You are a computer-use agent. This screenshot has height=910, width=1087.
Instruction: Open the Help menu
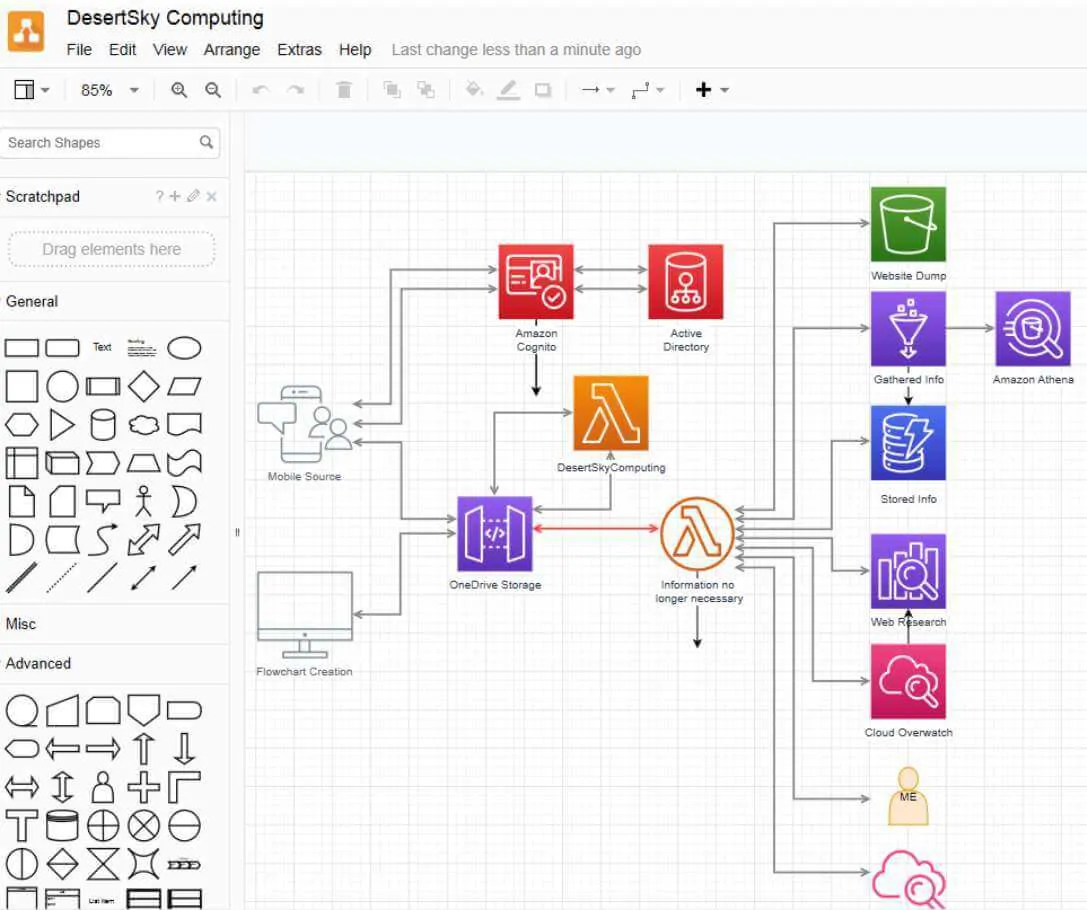pyautogui.click(x=355, y=50)
